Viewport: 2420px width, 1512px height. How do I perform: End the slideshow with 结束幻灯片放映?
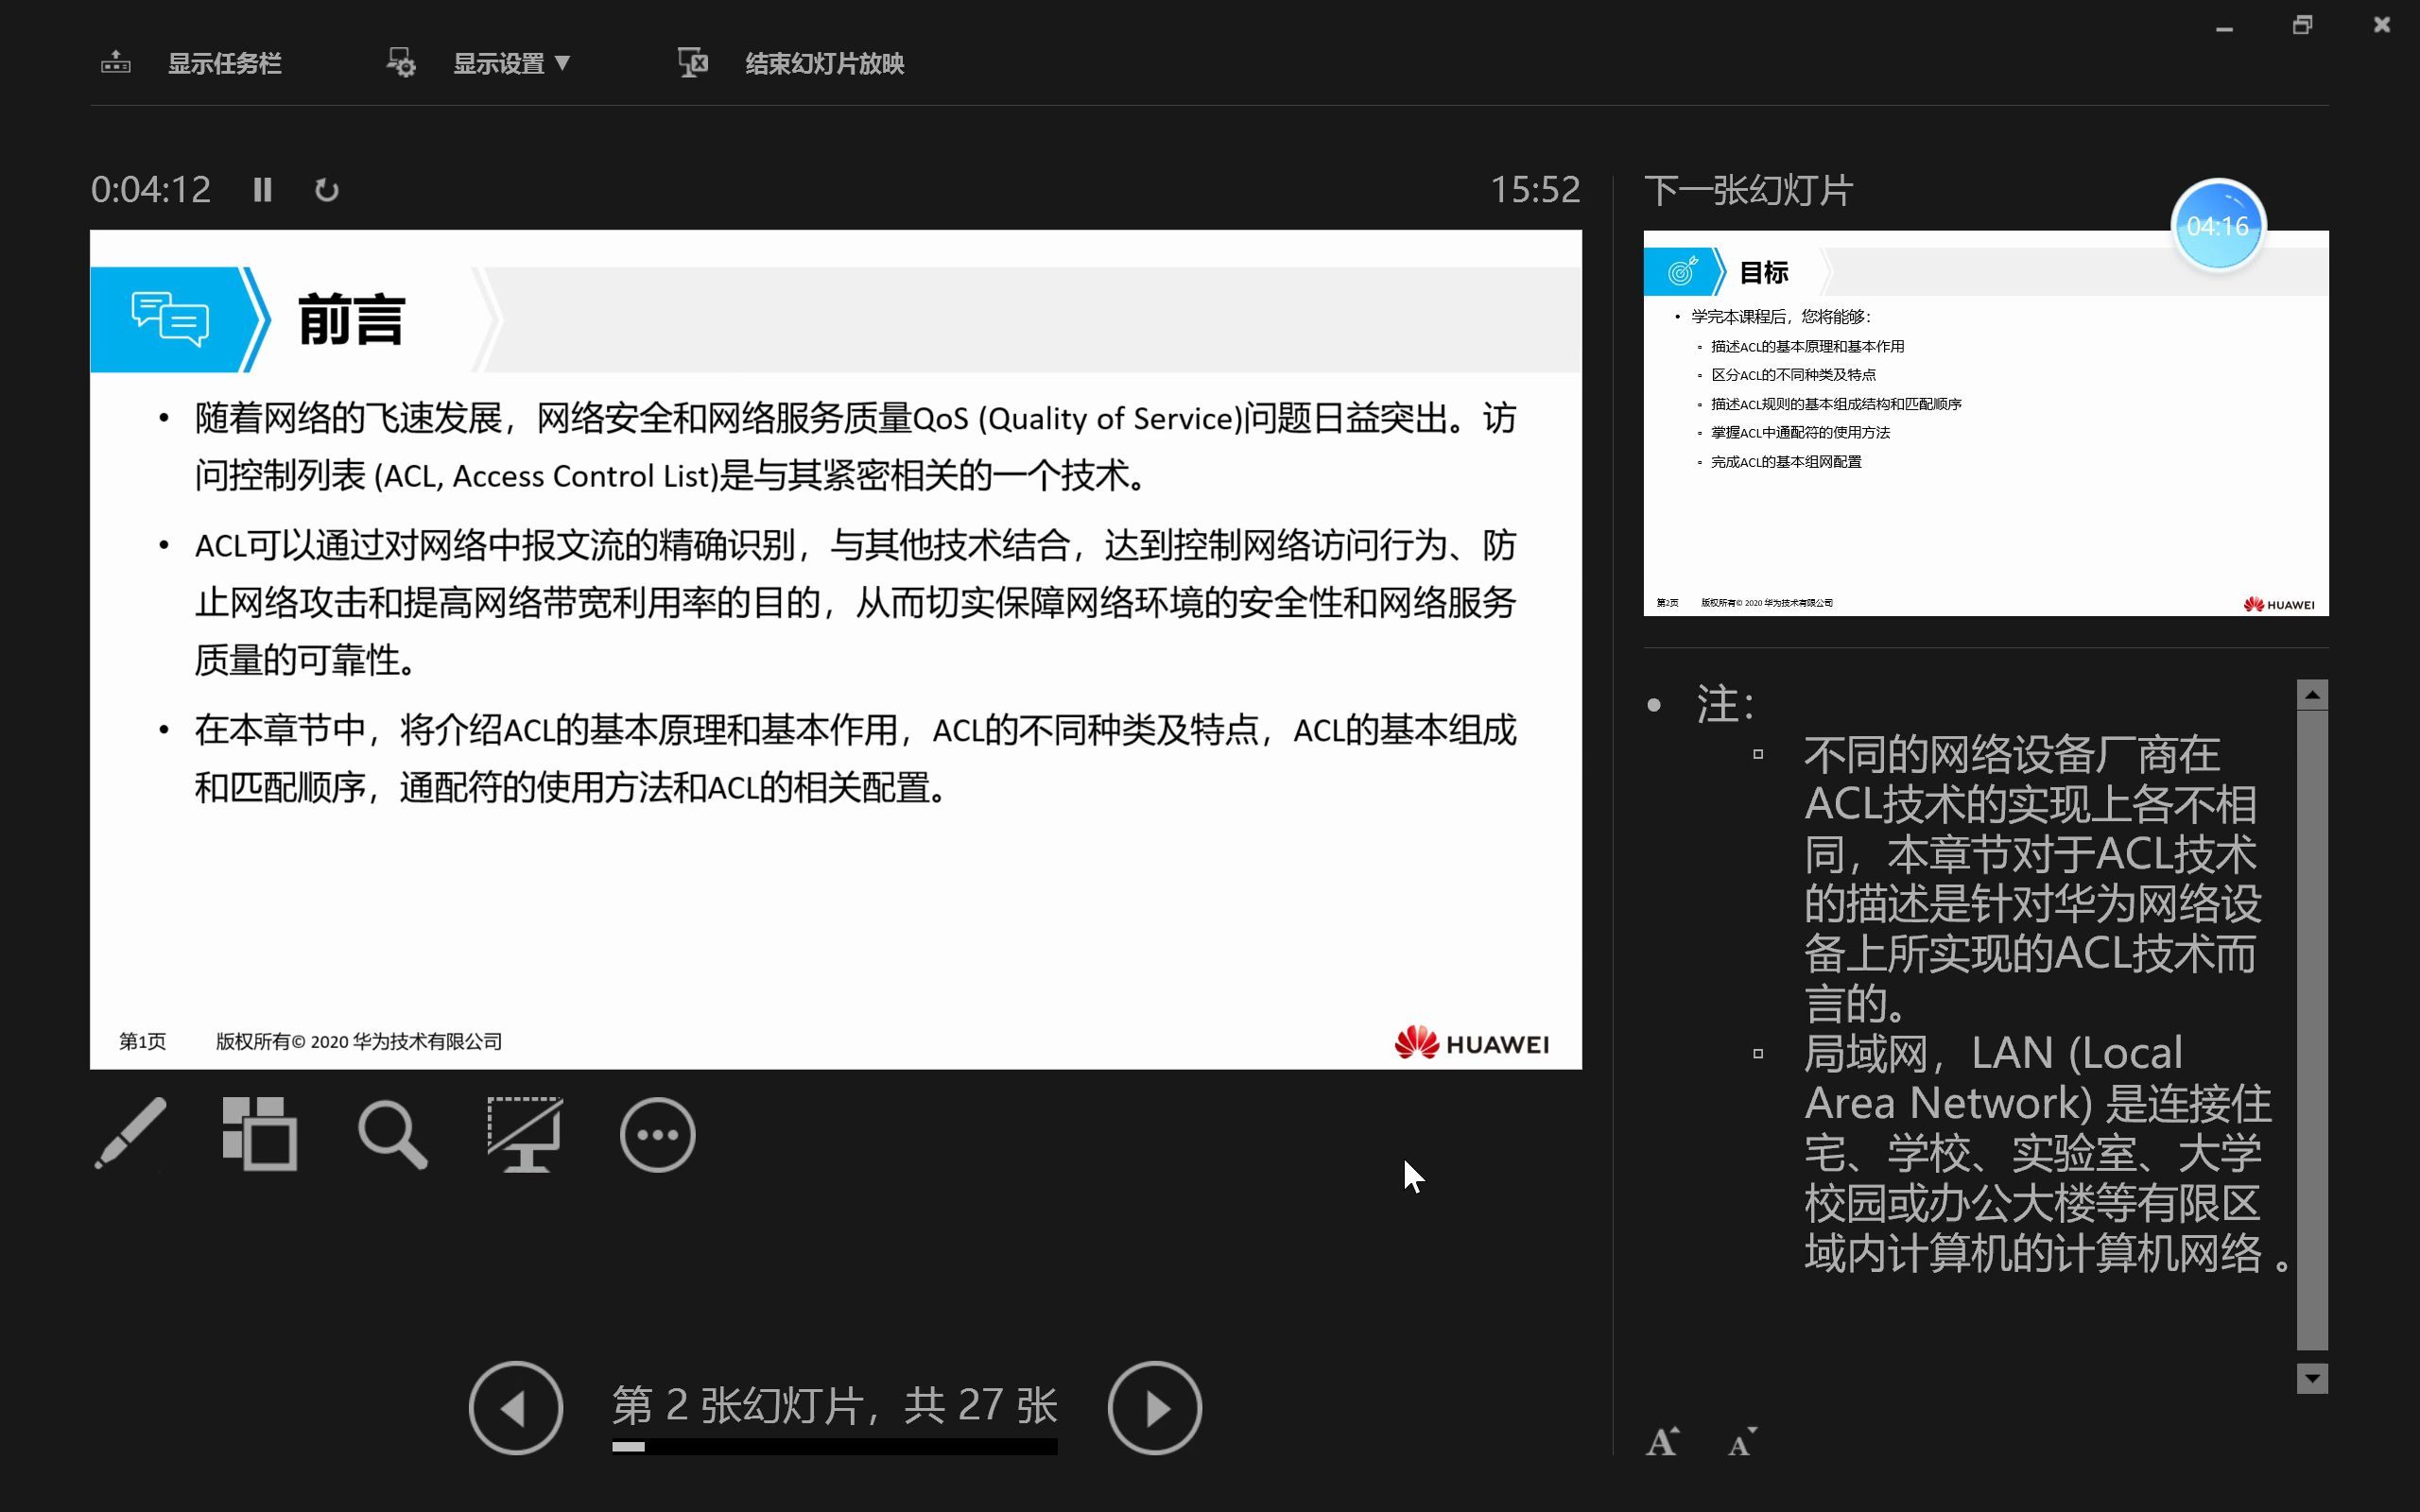822,63
